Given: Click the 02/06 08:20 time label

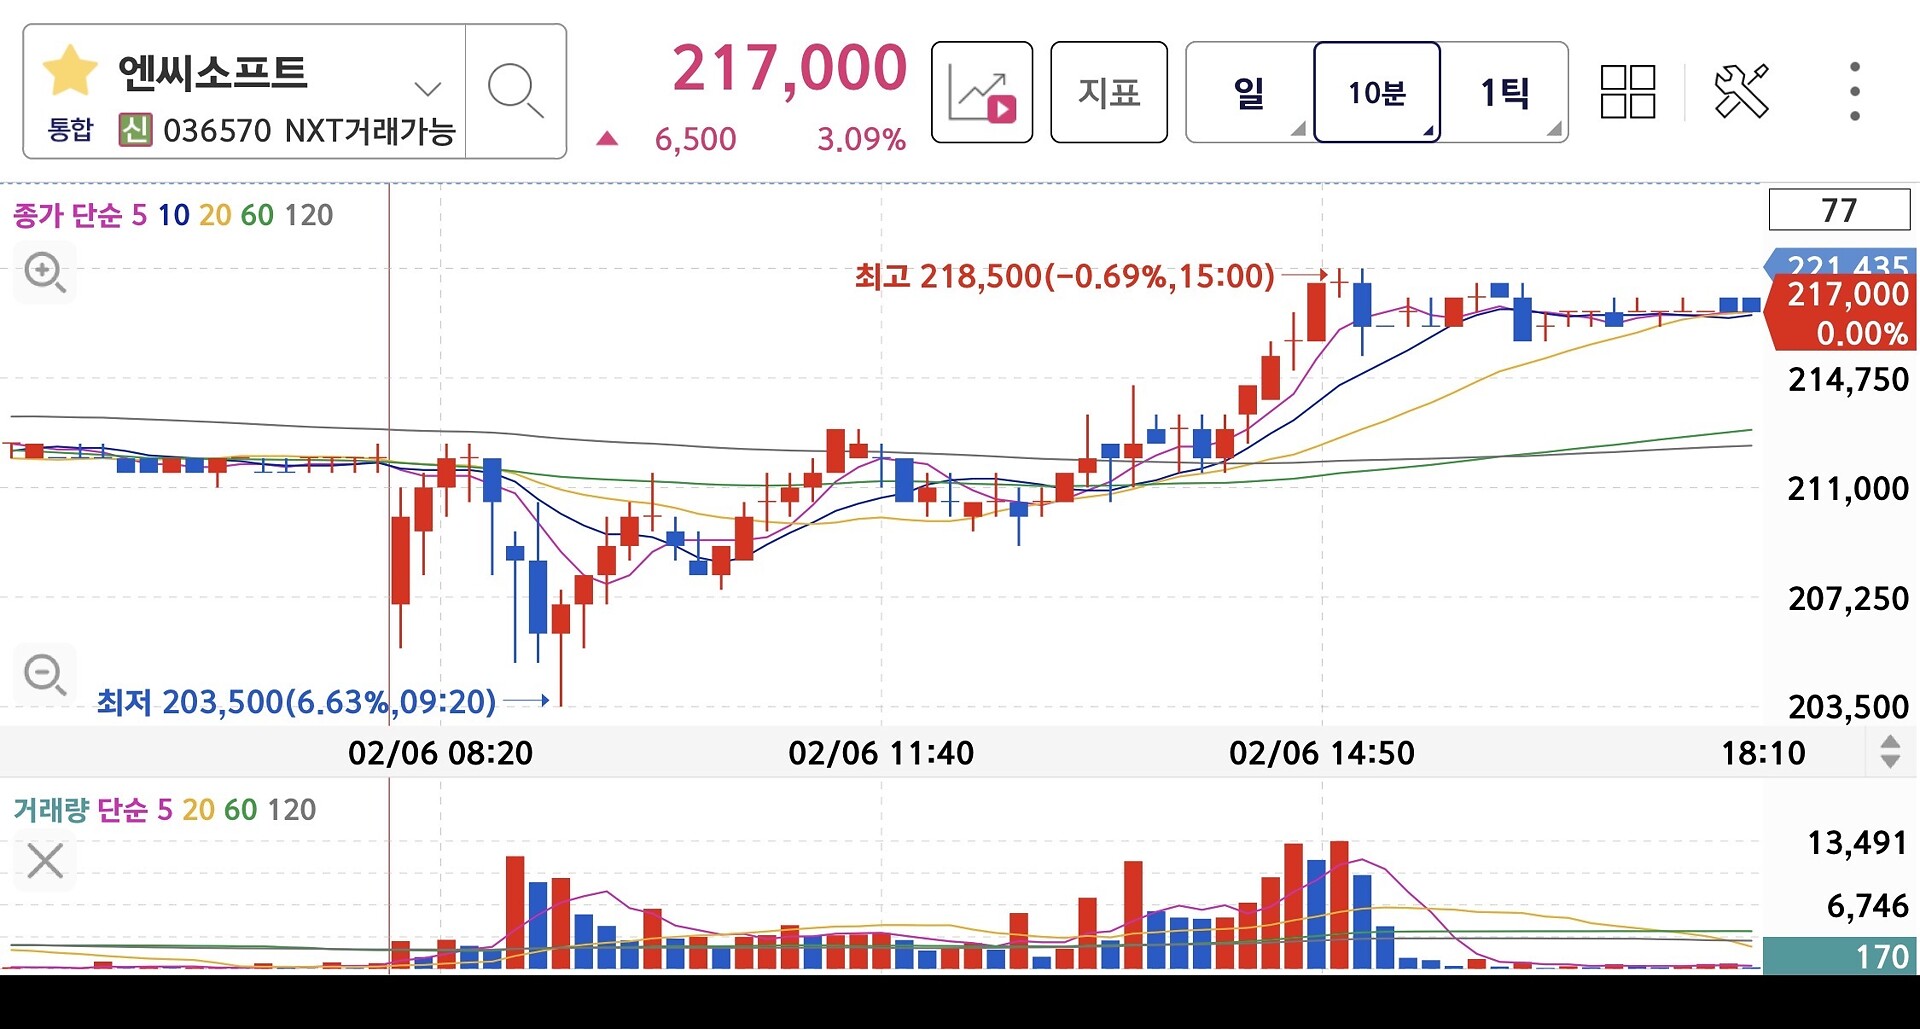Looking at the screenshot, I should click(x=440, y=753).
